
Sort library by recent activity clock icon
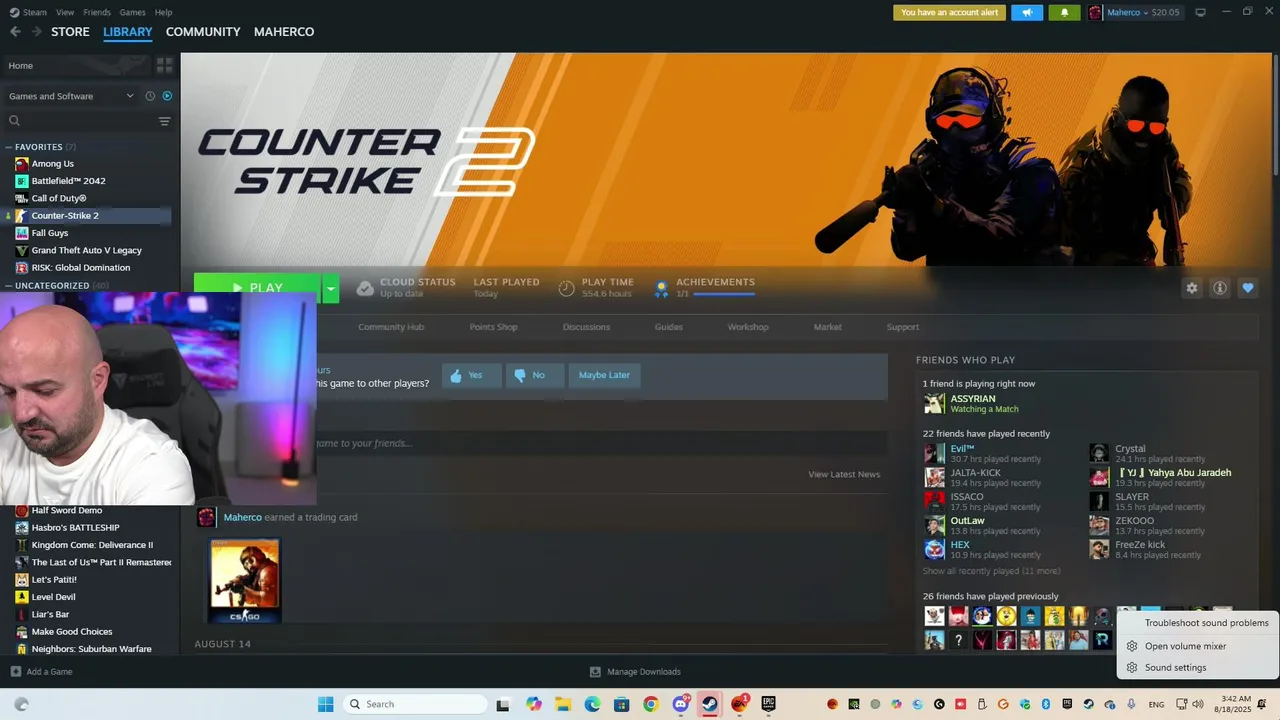(x=150, y=96)
